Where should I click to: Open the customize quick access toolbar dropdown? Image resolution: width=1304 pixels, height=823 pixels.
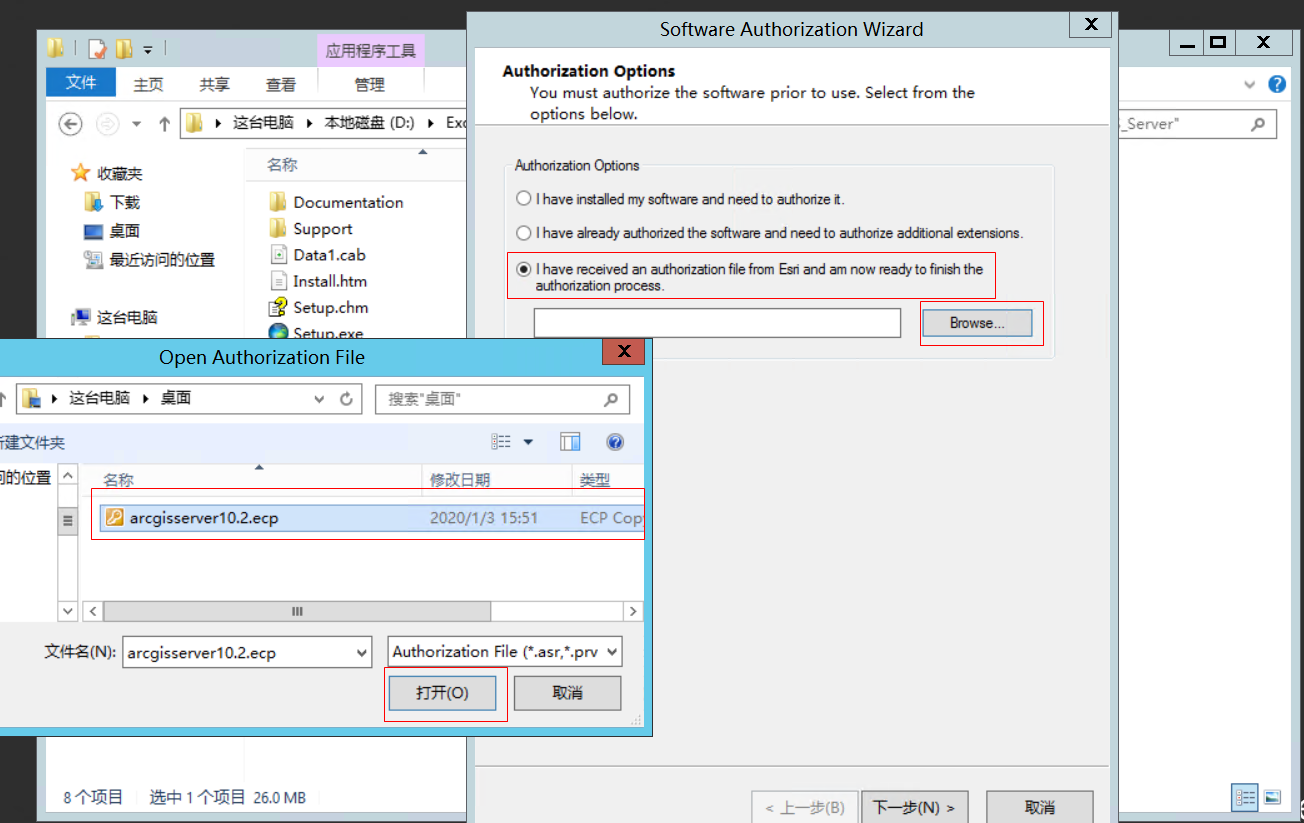tap(148, 49)
